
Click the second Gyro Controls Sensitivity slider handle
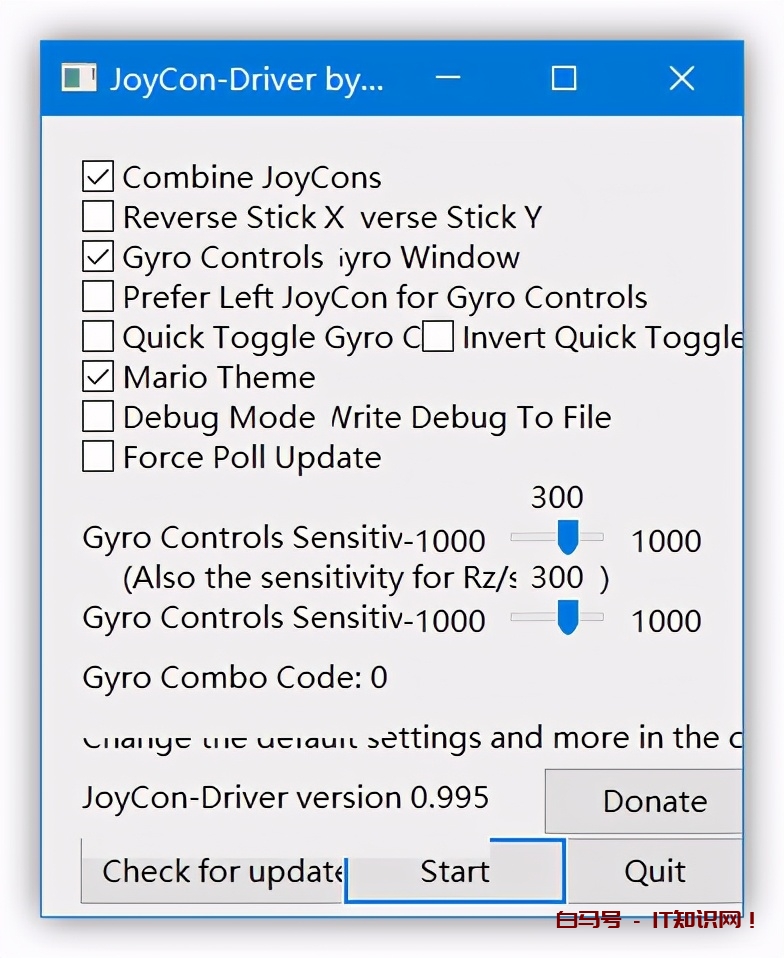567,617
